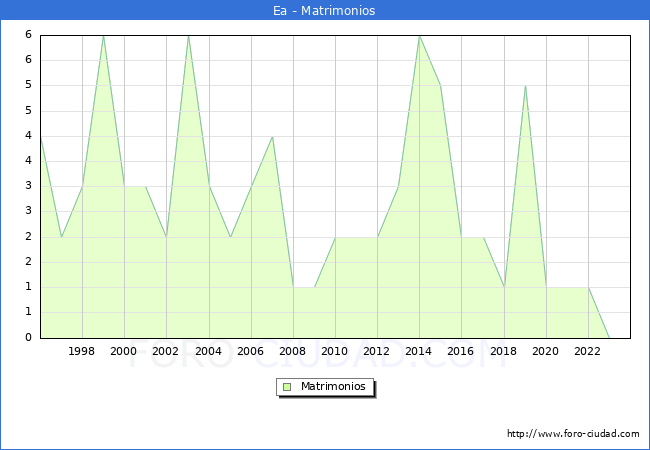Image resolution: width=650 pixels, height=450 pixels.
Task: Select the 2006 label on x-axis
Action: [250, 351]
